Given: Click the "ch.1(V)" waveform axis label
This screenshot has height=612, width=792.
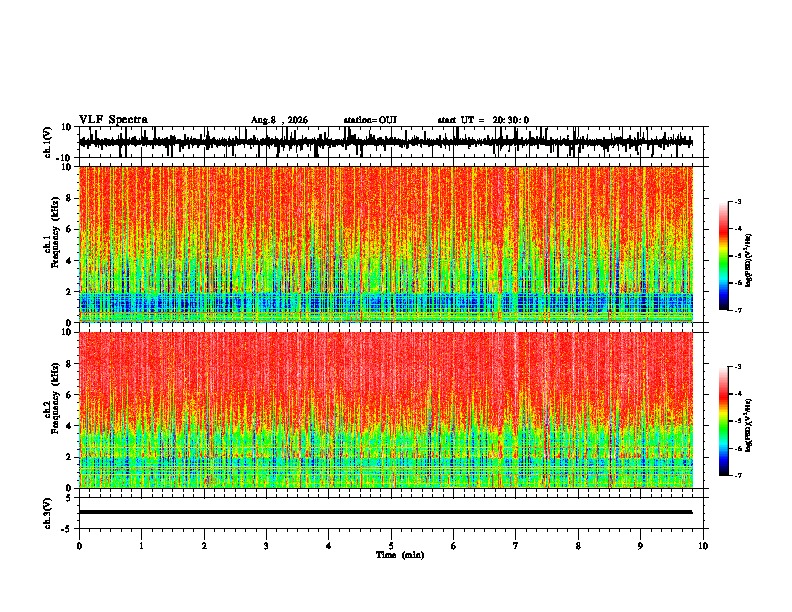Looking at the screenshot, I should 48,142.
